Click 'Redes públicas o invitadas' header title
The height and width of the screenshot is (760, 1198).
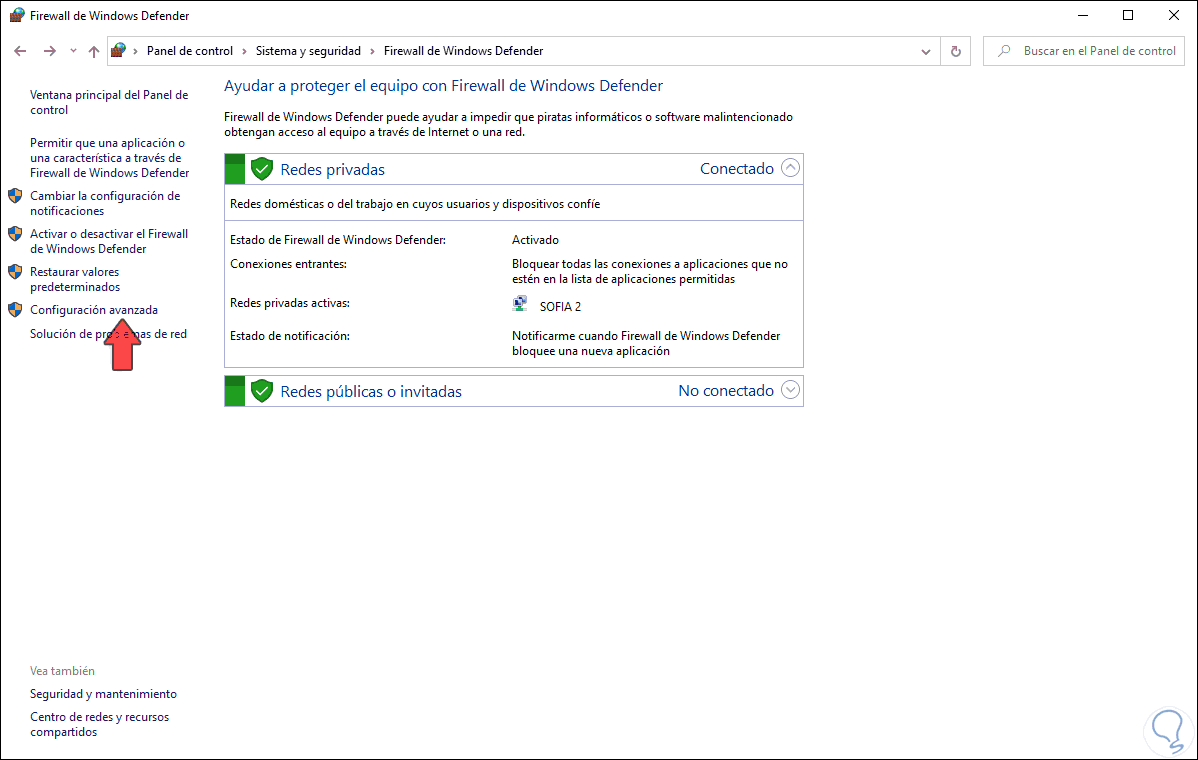tap(371, 391)
